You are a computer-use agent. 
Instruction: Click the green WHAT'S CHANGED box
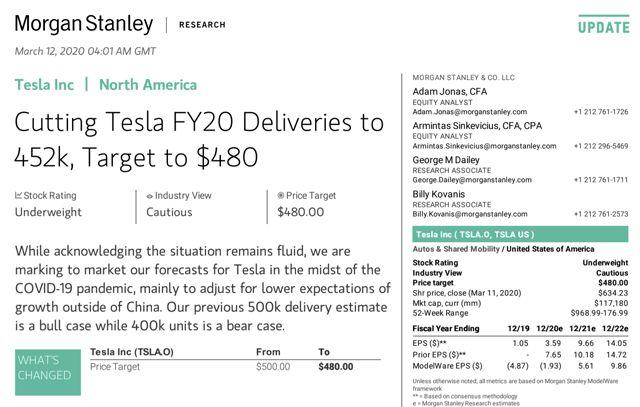(x=44, y=367)
